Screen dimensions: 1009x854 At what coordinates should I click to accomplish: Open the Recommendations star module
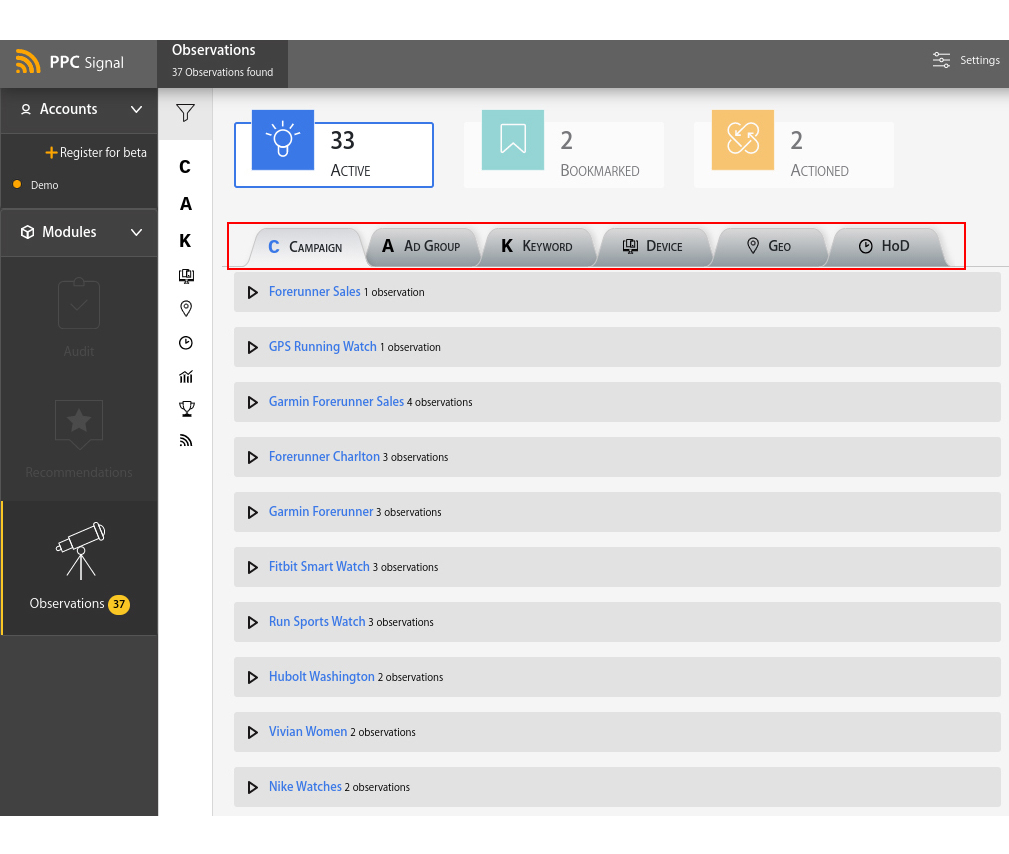79,440
